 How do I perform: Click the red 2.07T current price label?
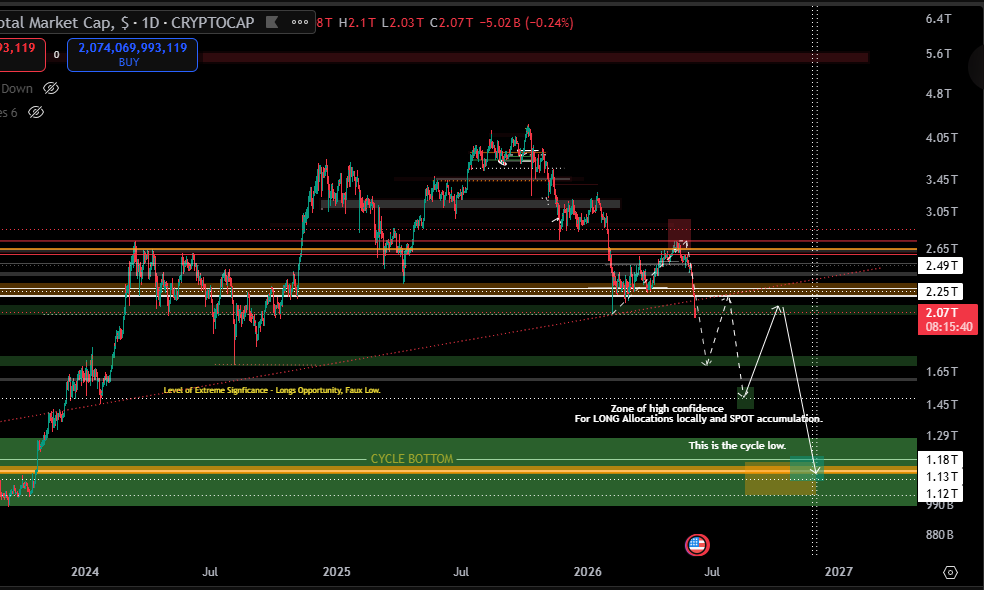tap(942, 313)
